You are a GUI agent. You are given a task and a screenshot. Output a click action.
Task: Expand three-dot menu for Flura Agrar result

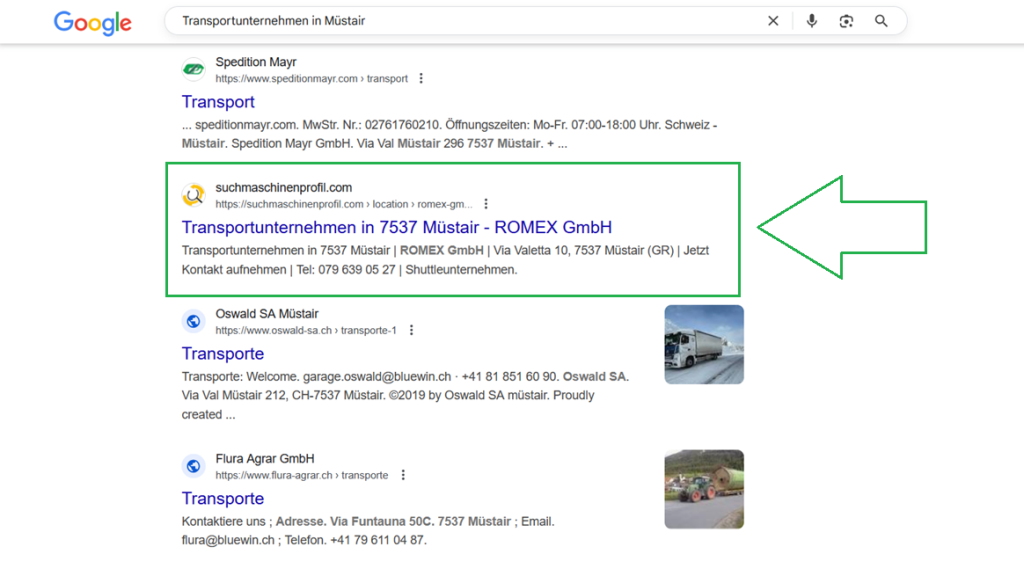[x=403, y=475]
